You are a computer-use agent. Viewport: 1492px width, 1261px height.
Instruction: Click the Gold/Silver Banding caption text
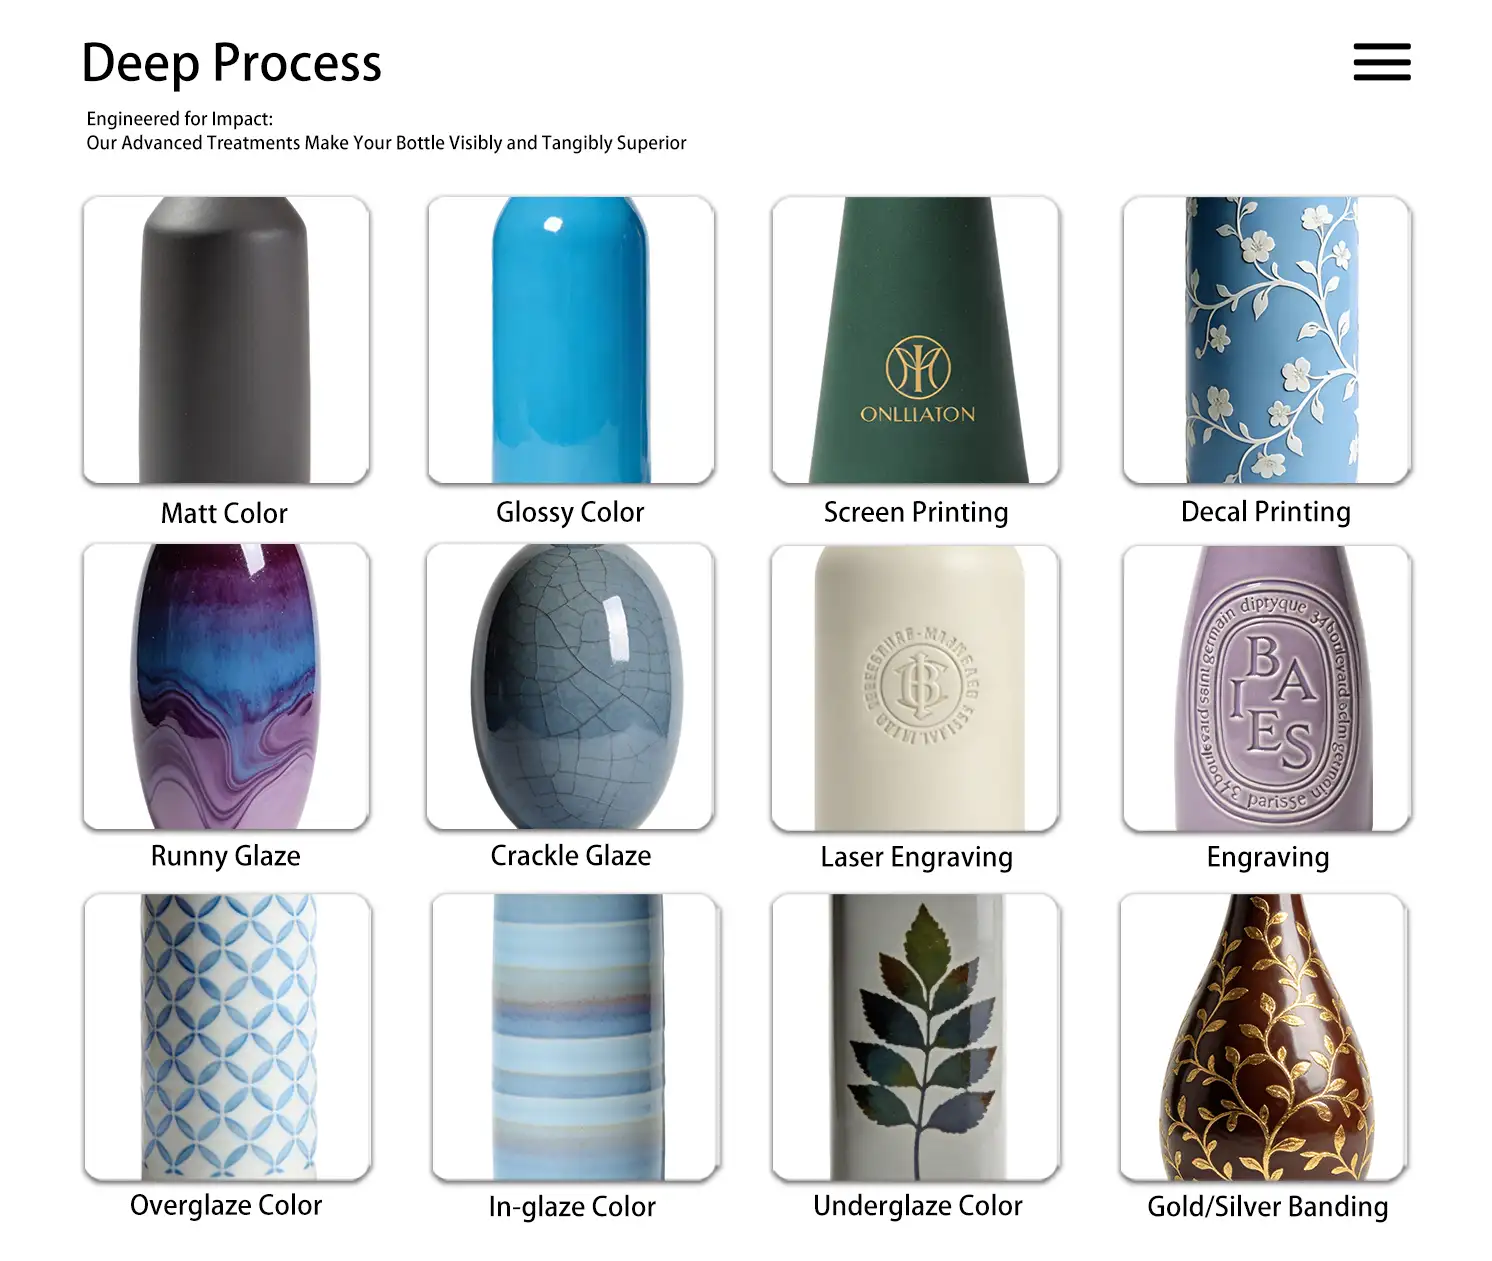tap(1267, 1207)
